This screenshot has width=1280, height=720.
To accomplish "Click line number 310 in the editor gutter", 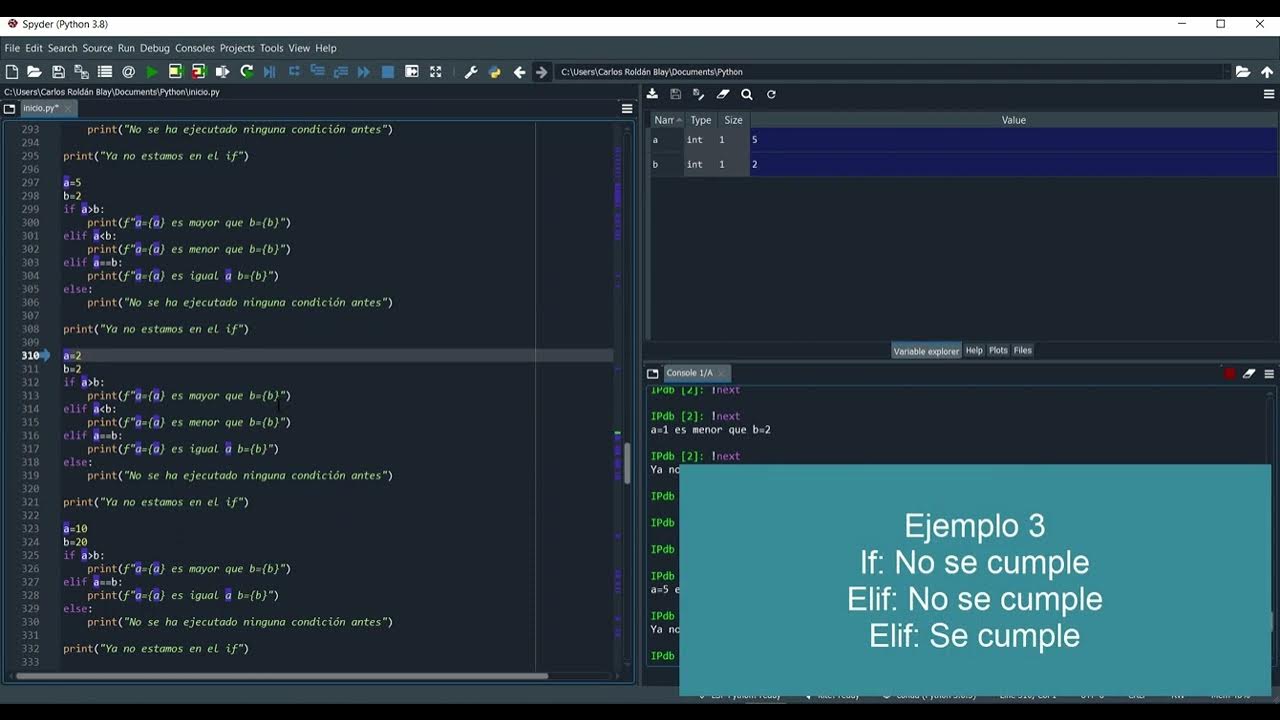I will tap(30, 355).
